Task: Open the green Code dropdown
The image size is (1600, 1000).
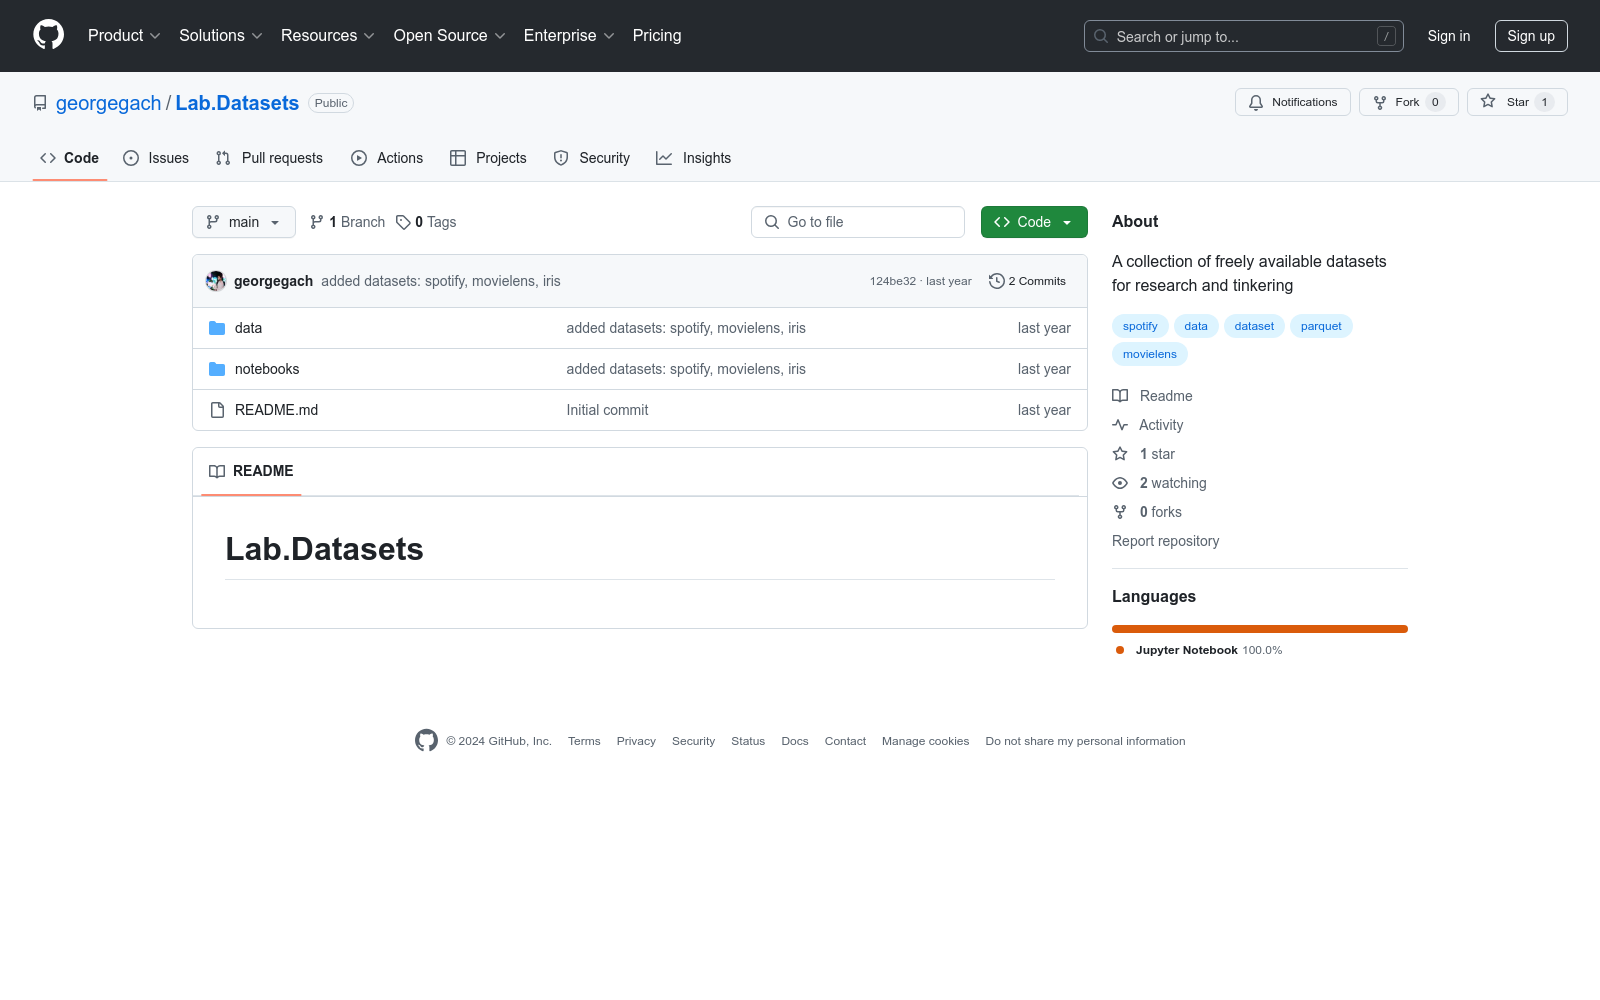Action: (x=1034, y=222)
